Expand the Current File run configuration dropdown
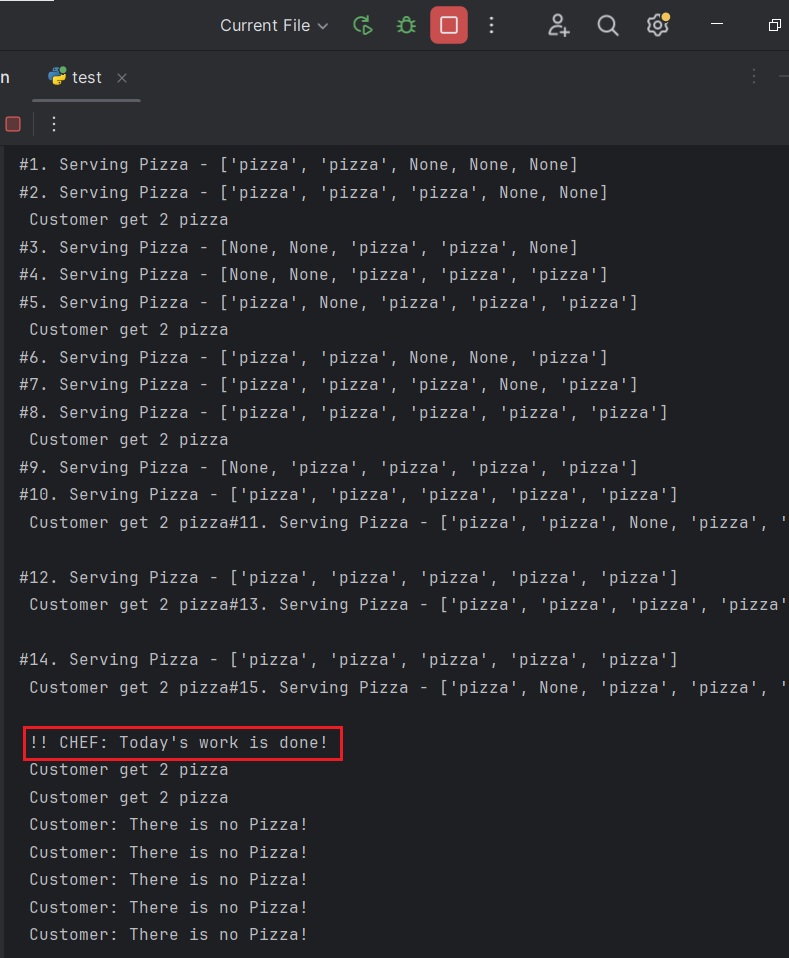 (274, 26)
